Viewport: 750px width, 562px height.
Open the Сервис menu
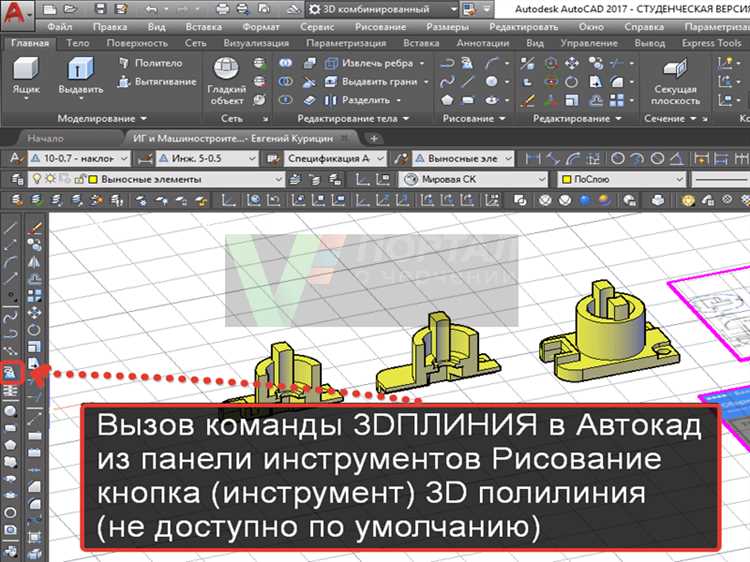[317, 27]
